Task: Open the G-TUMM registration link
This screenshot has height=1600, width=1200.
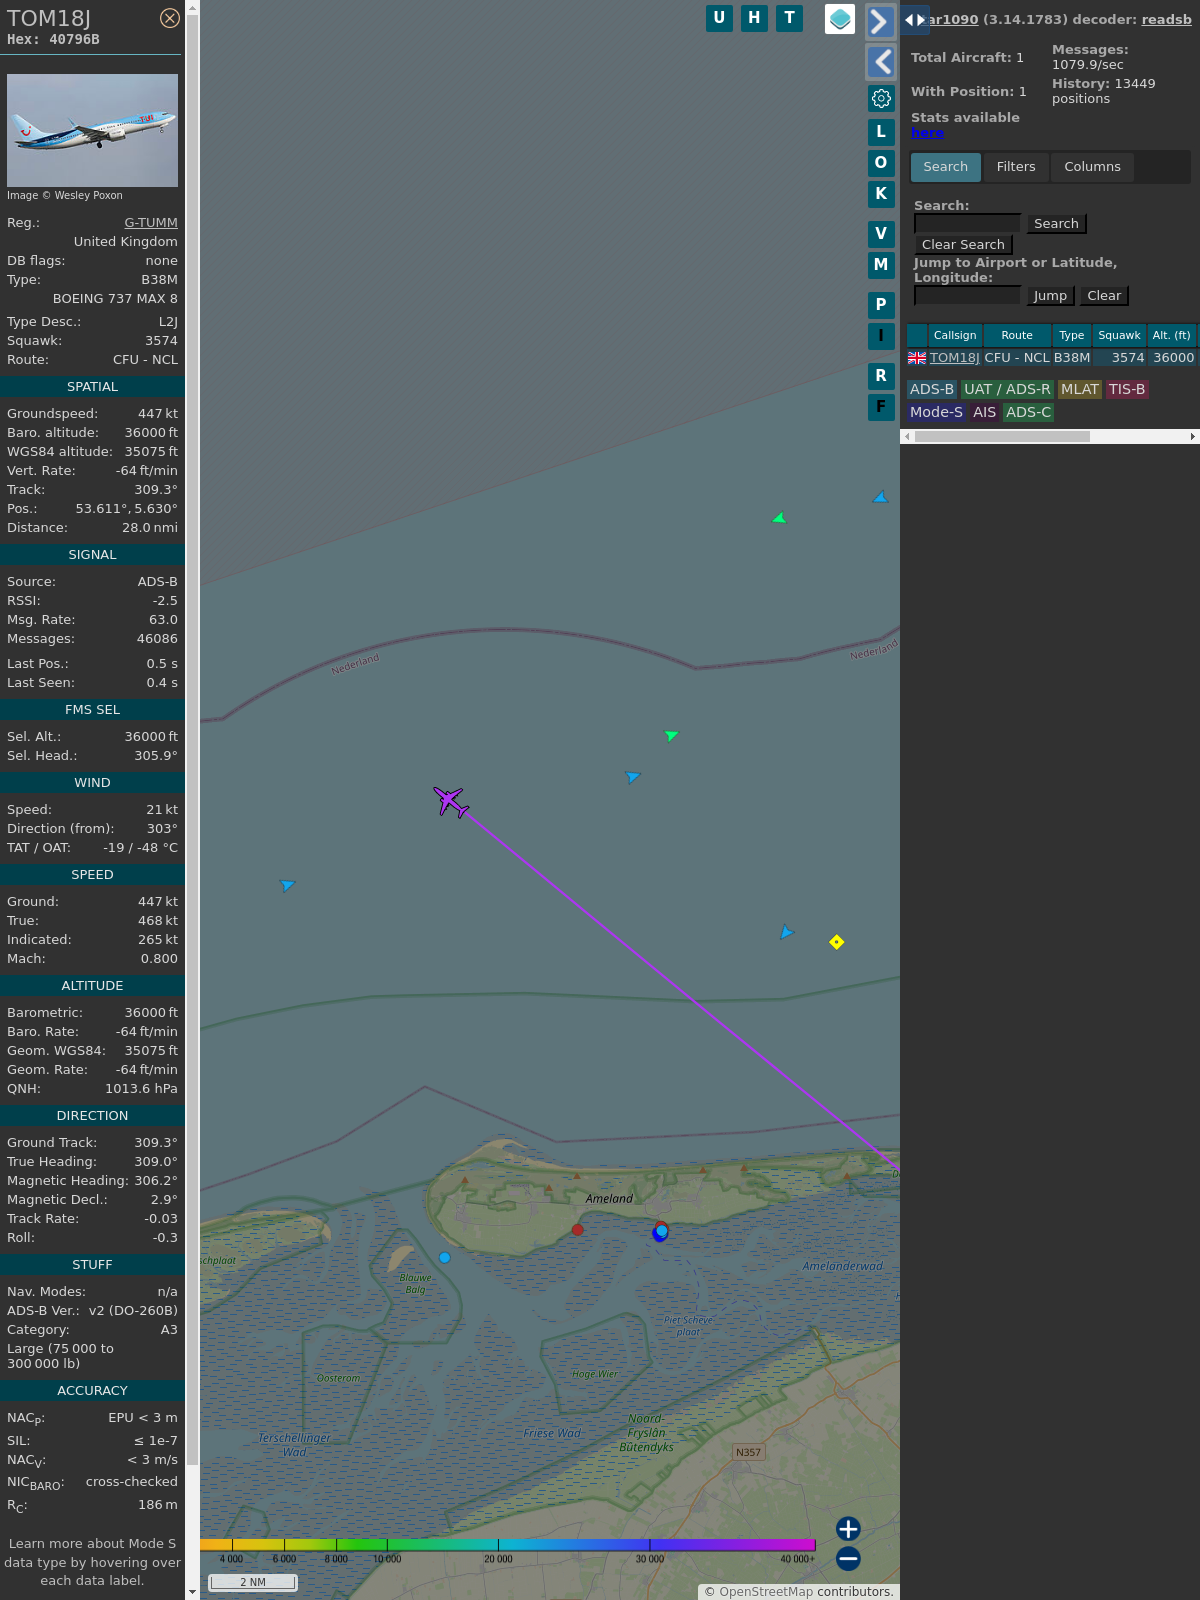Action: (x=151, y=223)
